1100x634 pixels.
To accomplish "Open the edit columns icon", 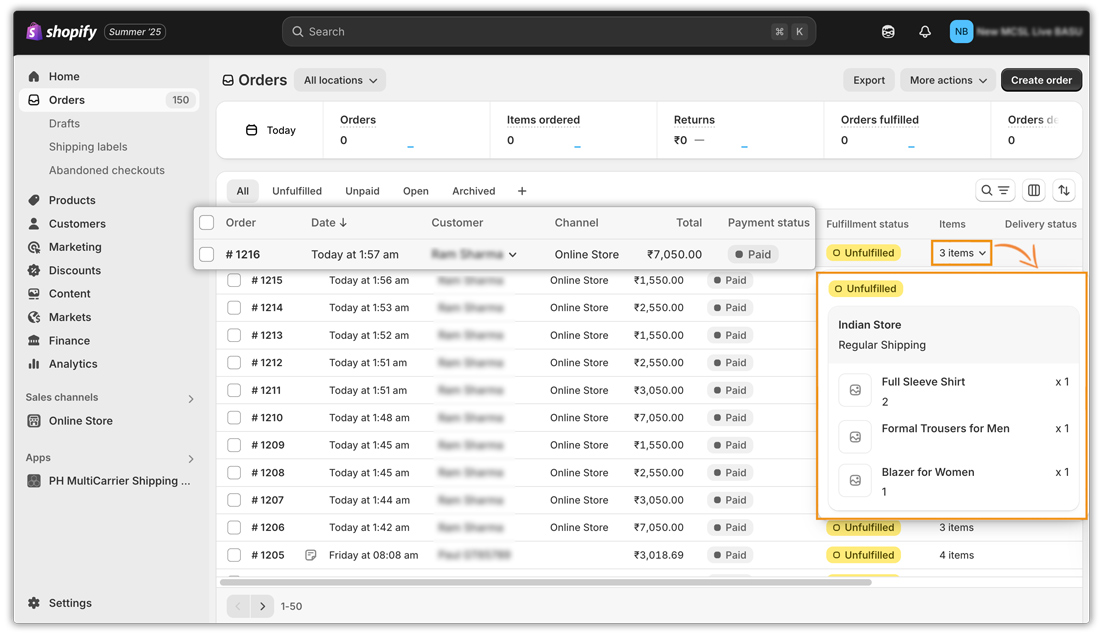I will (x=1033, y=190).
